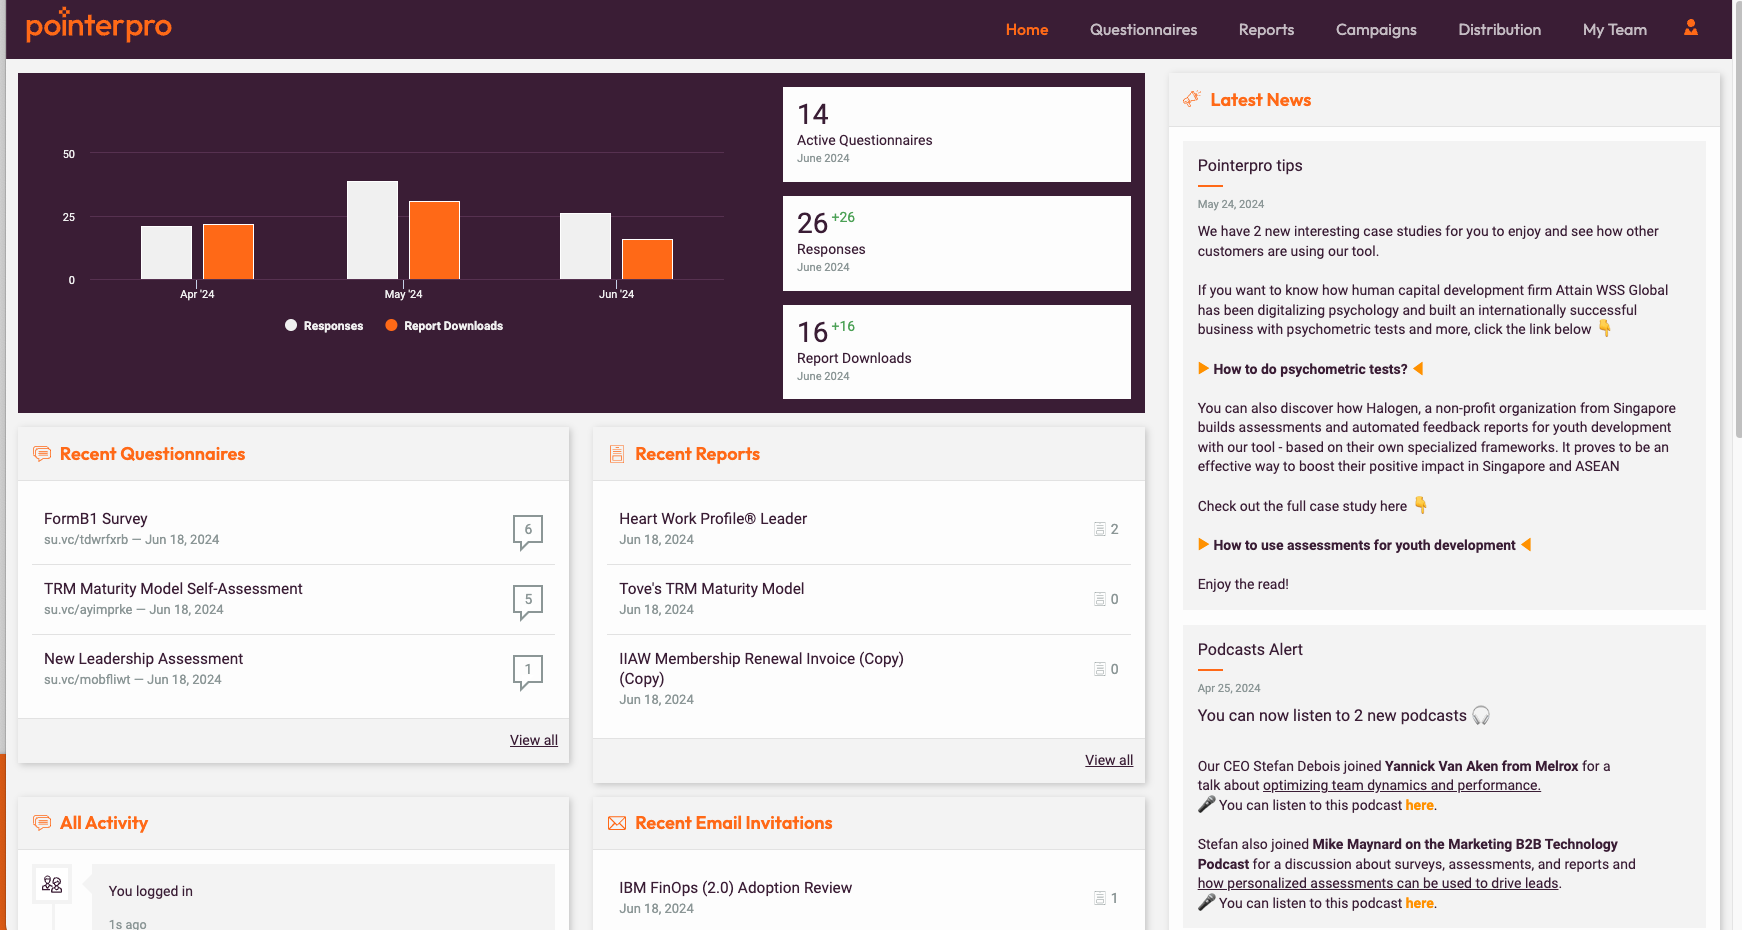Screen dimensions: 1742x930
Task: Click su.vc/tdwrfxrb short link text
Action: click(x=86, y=539)
